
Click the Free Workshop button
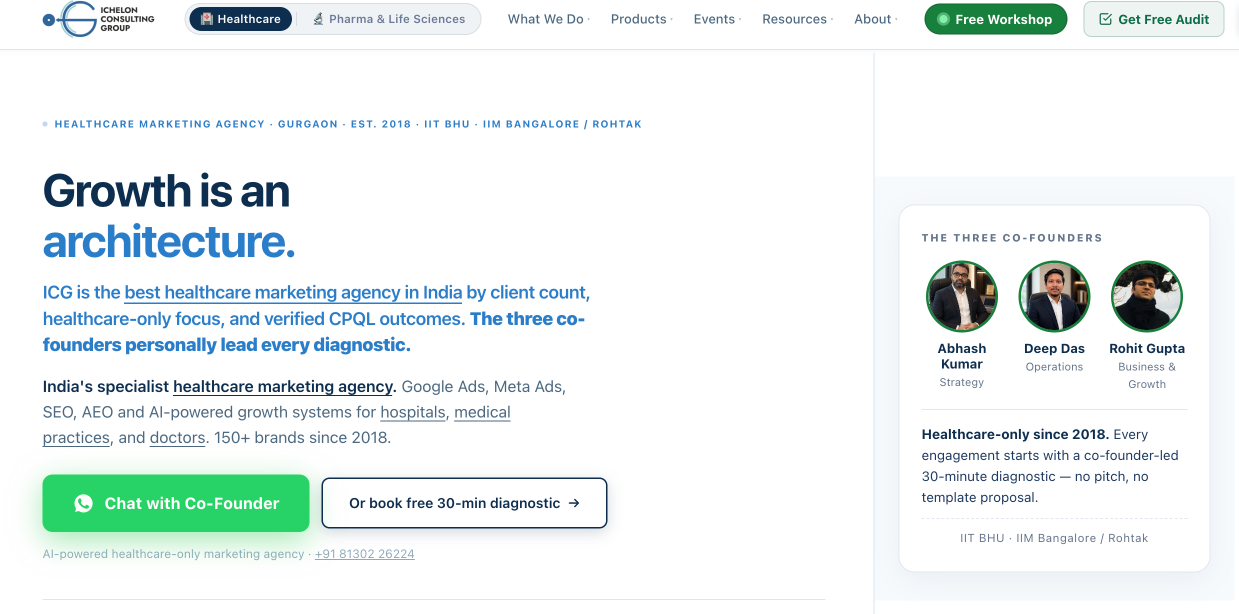click(x=995, y=19)
